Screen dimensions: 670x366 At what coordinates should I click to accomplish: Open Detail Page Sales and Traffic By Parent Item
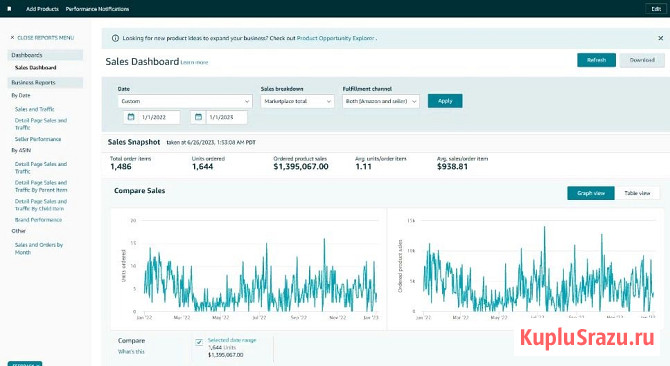coord(41,186)
